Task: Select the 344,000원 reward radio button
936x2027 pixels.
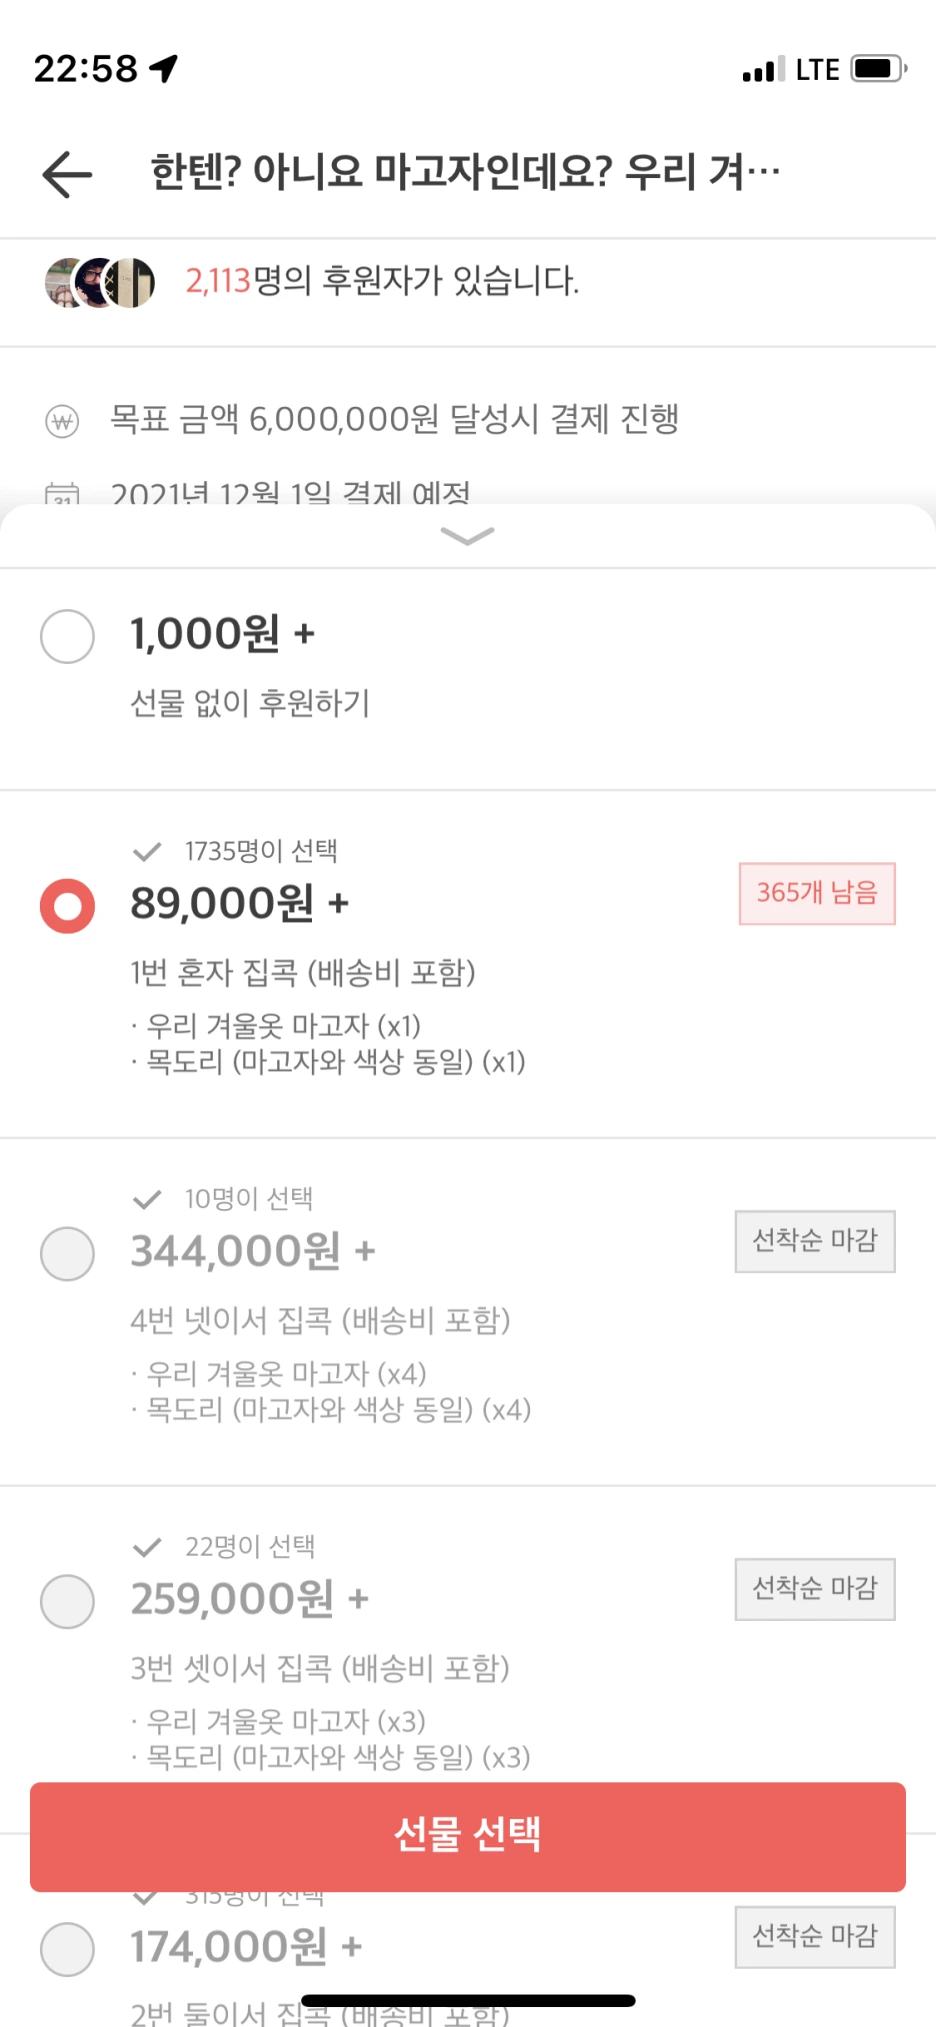Action: 67,1253
